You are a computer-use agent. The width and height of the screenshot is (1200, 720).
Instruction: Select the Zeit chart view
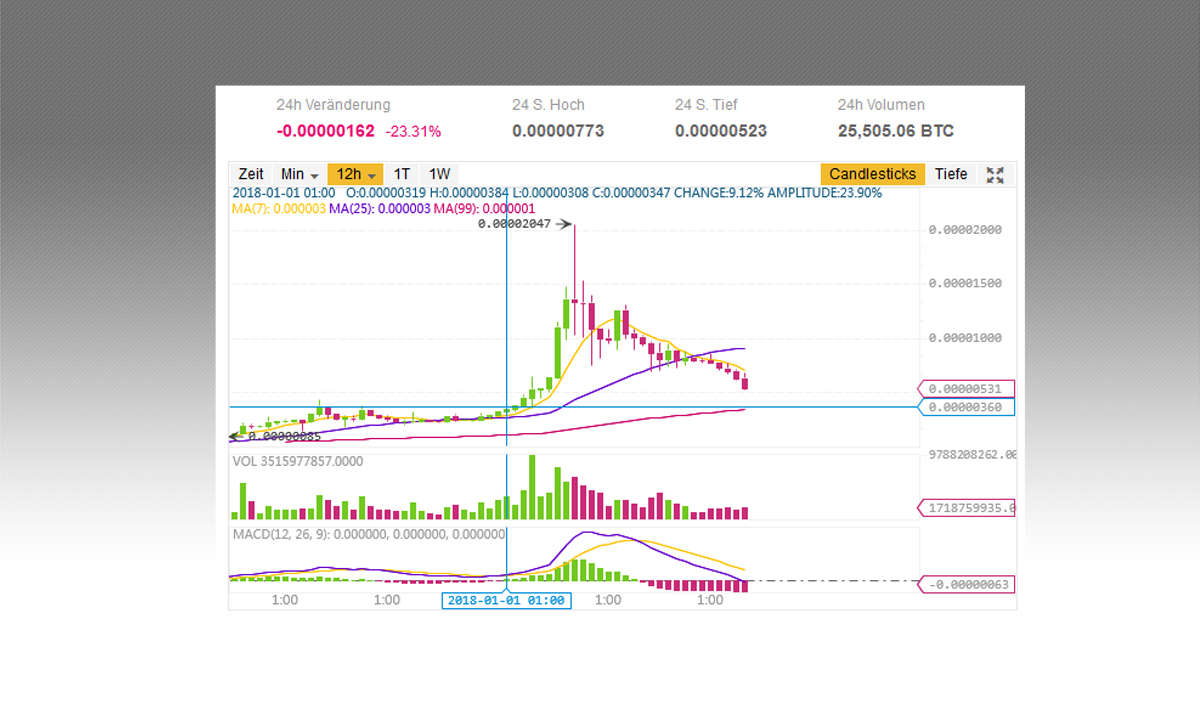pyautogui.click(x=251, y=174)
